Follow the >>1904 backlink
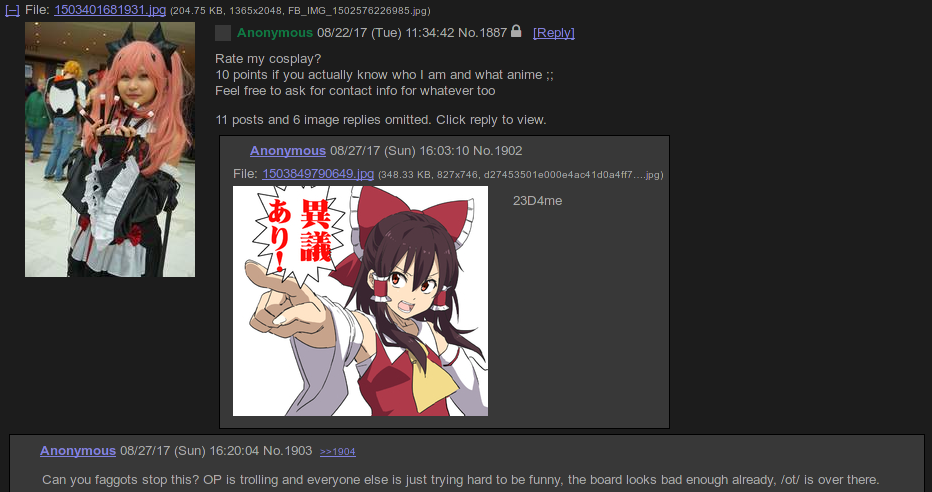 click(338, 452)
